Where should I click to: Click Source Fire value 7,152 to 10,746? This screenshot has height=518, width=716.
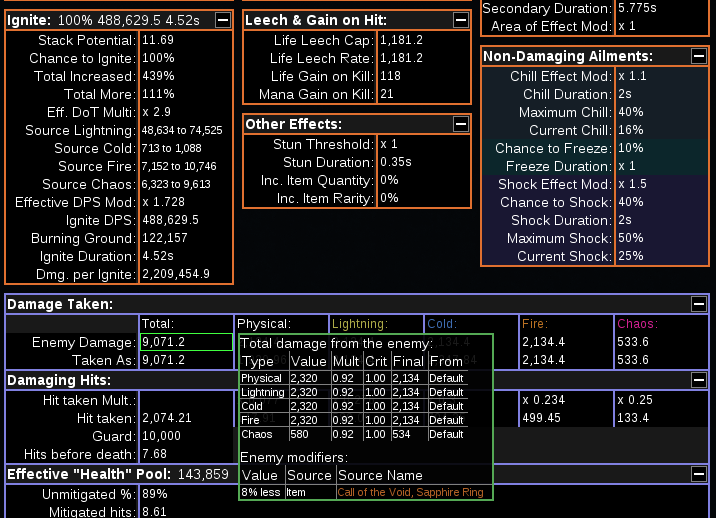(x=179, y=166)
